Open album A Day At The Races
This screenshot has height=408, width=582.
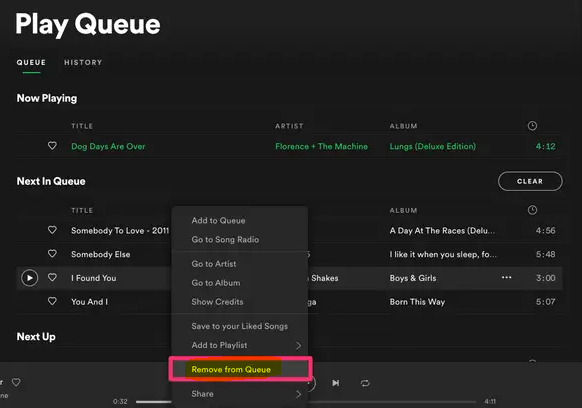click(442, 231)
